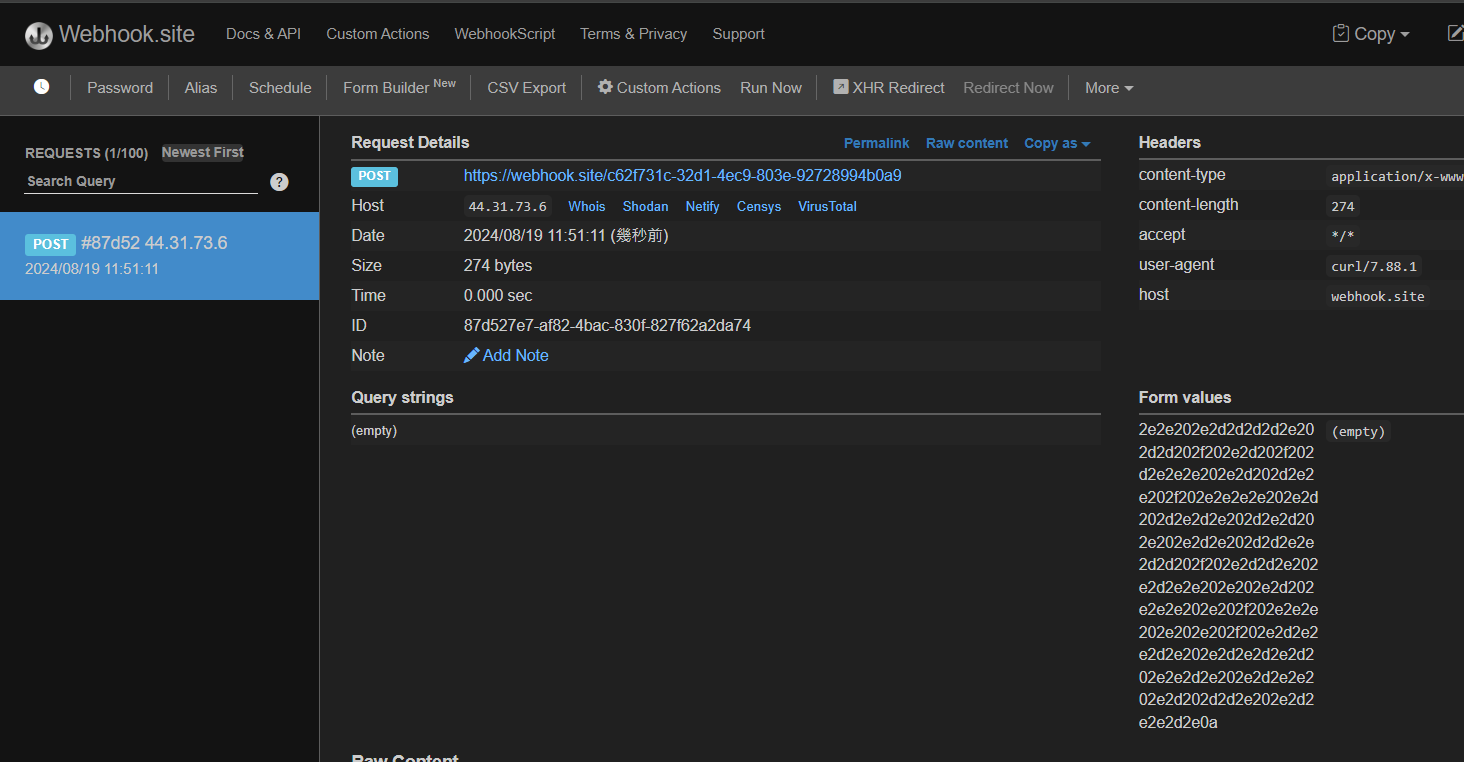Click the user-agent value curl/7.88.1

[x=1375, y=266]
